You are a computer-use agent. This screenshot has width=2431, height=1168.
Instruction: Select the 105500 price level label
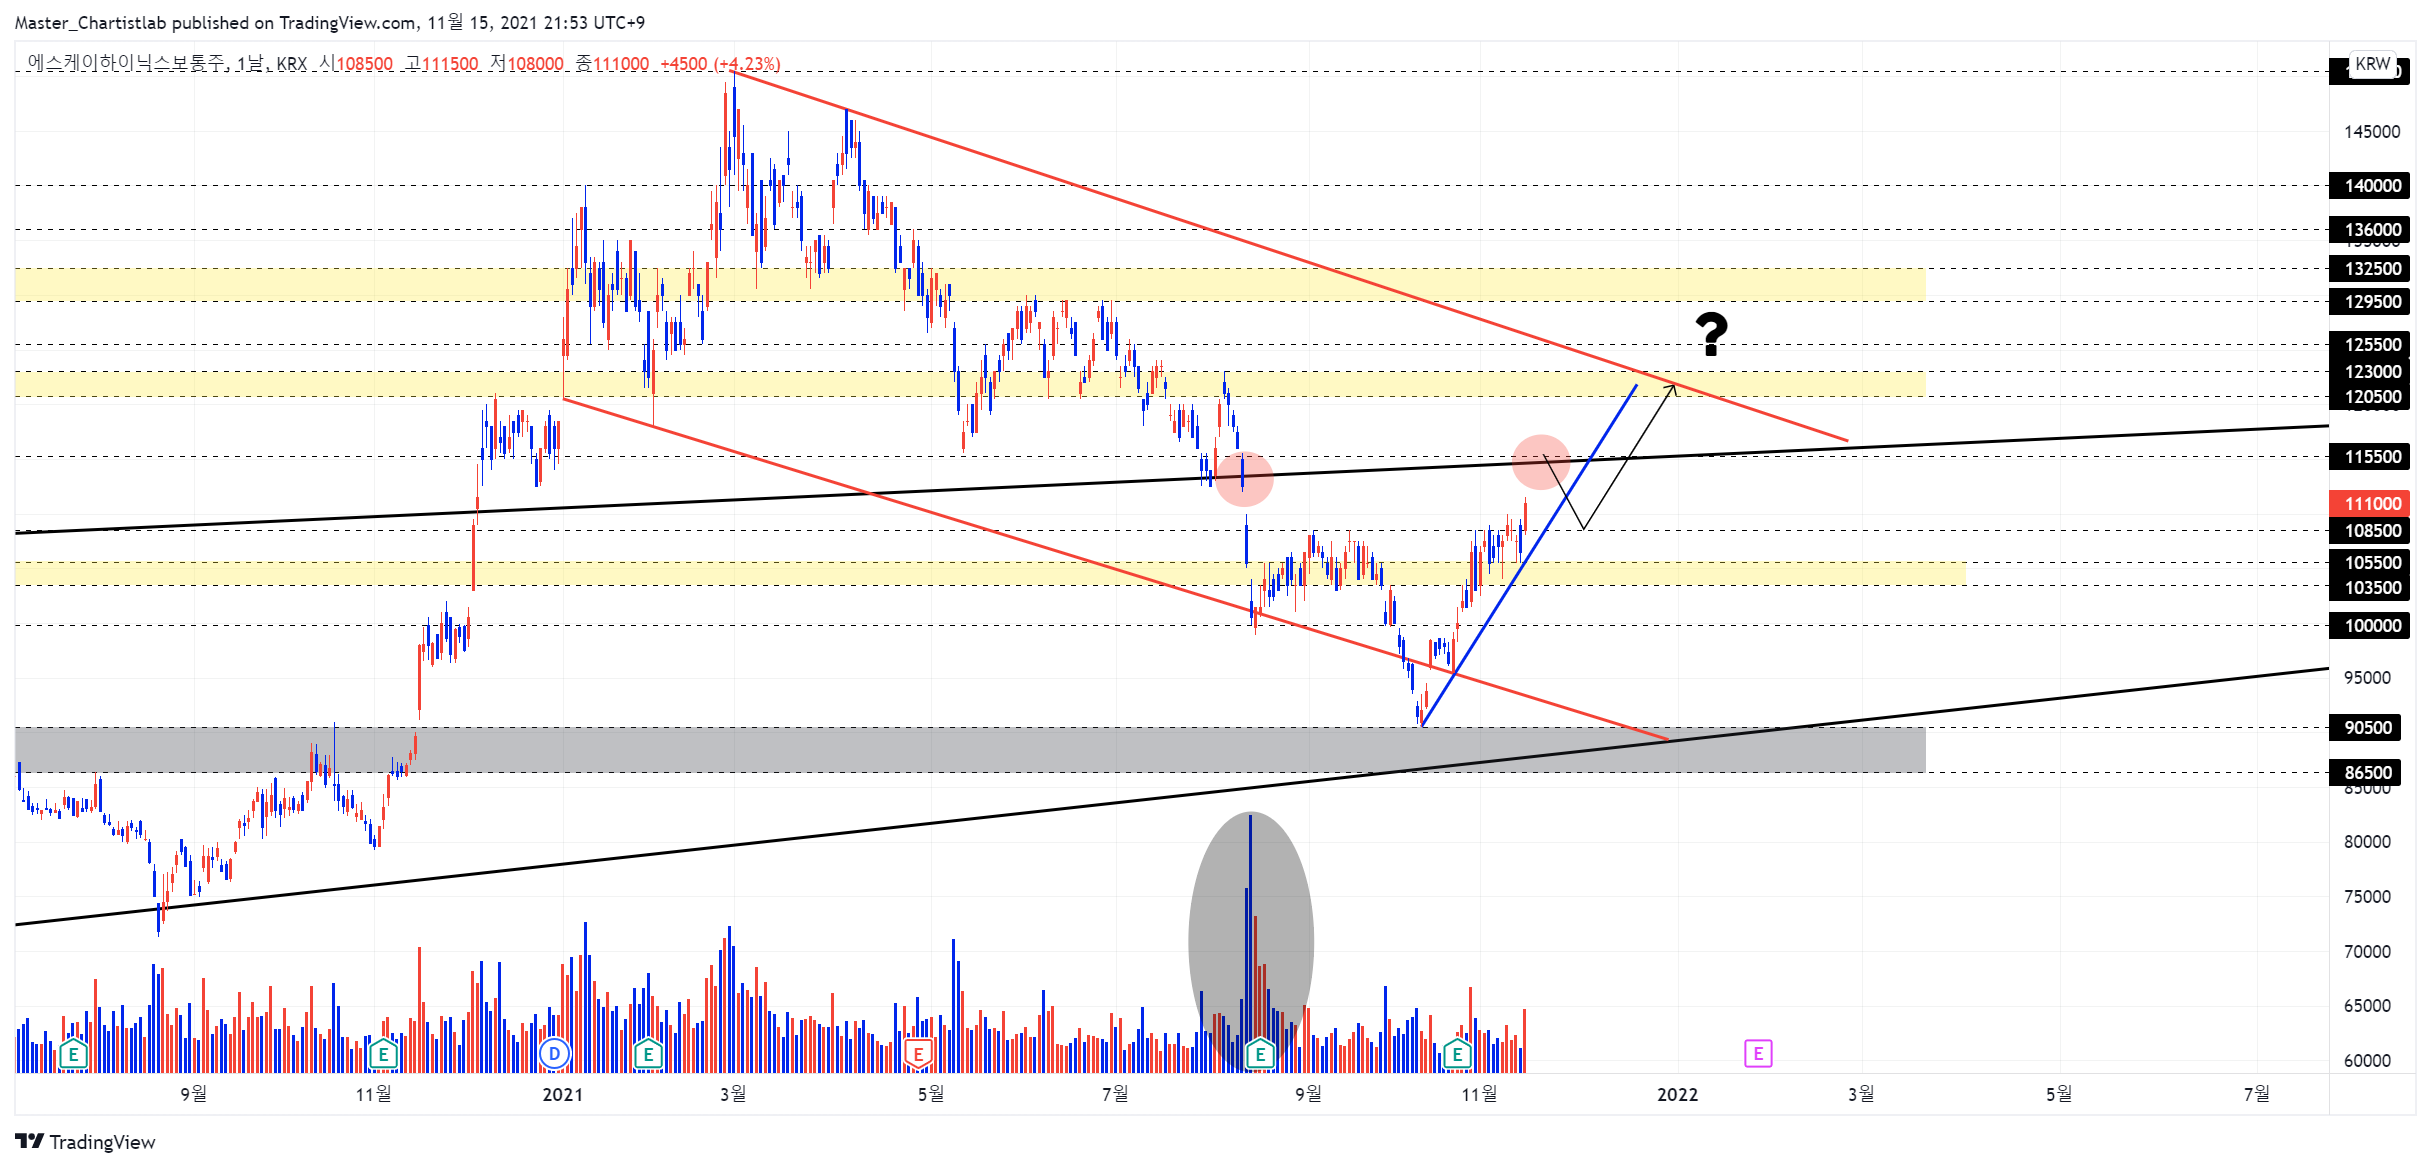coord(2369,562)
